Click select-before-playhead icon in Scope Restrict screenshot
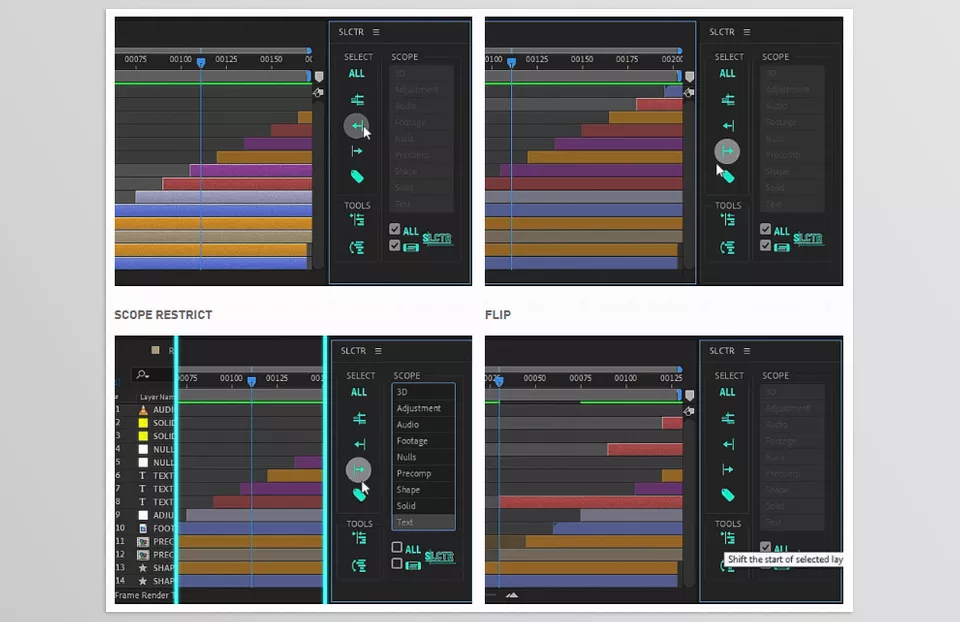The image size is (960, 622). click(x=359, y=444)
